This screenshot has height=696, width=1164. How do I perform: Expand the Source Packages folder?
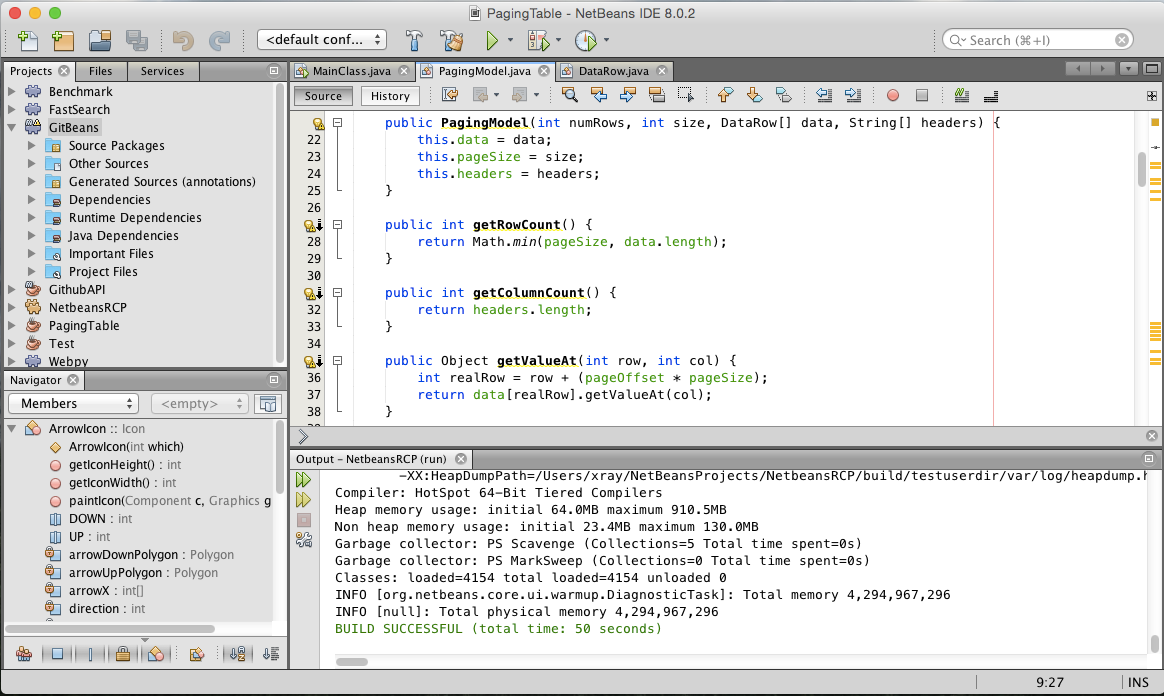(x=31, y=145)
